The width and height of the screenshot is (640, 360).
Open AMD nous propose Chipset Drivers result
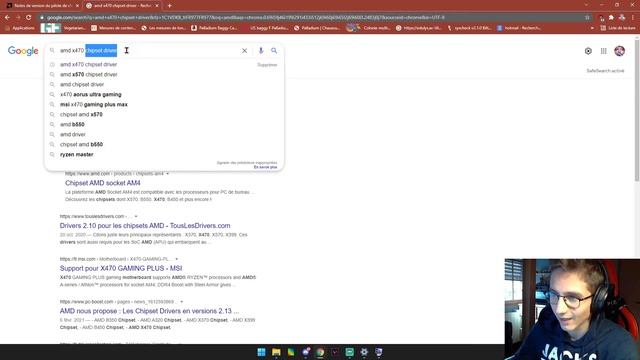pos(149,311)
